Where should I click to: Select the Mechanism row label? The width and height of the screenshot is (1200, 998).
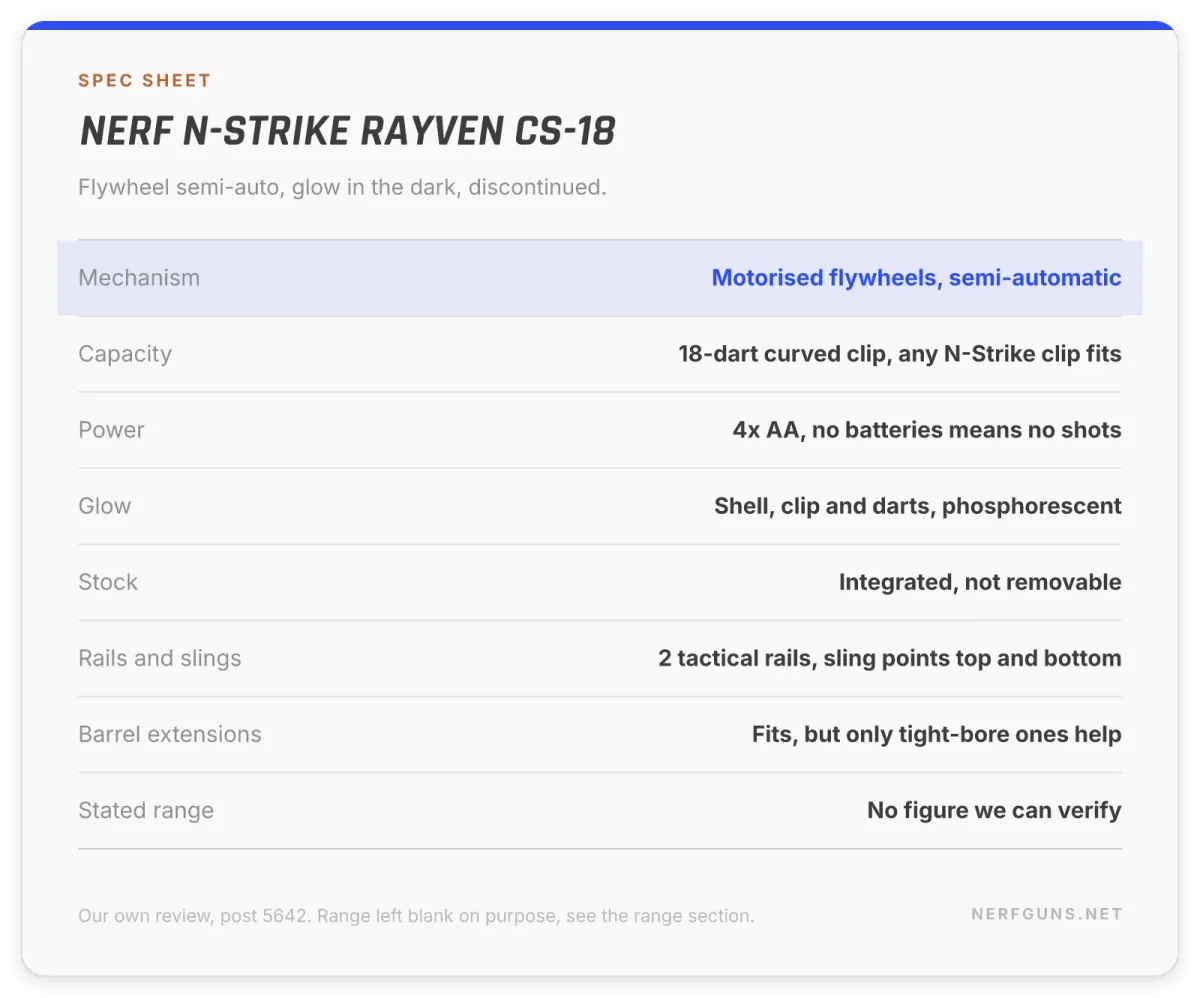pos(139,278)
